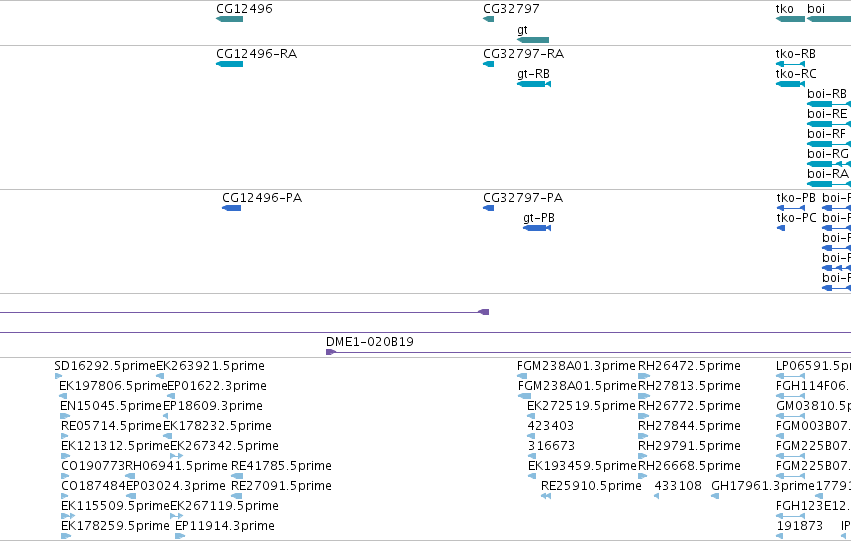Open the EK197806.5prime EST label

pyautogui.click(x=113, y=386)
